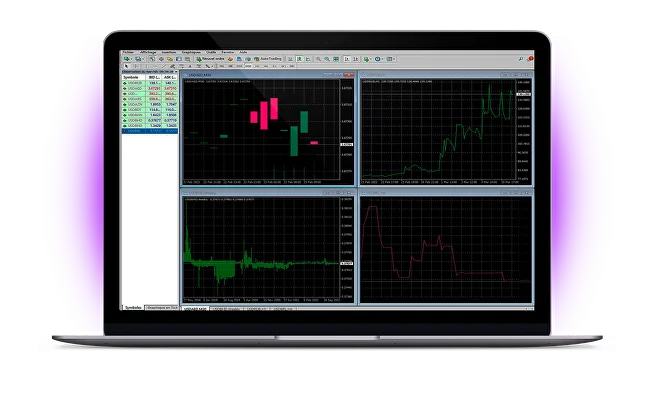Switch chart to candlesticks type
Image resolution: width=655 pixels, height=393 pixels.
pos(300,59)
